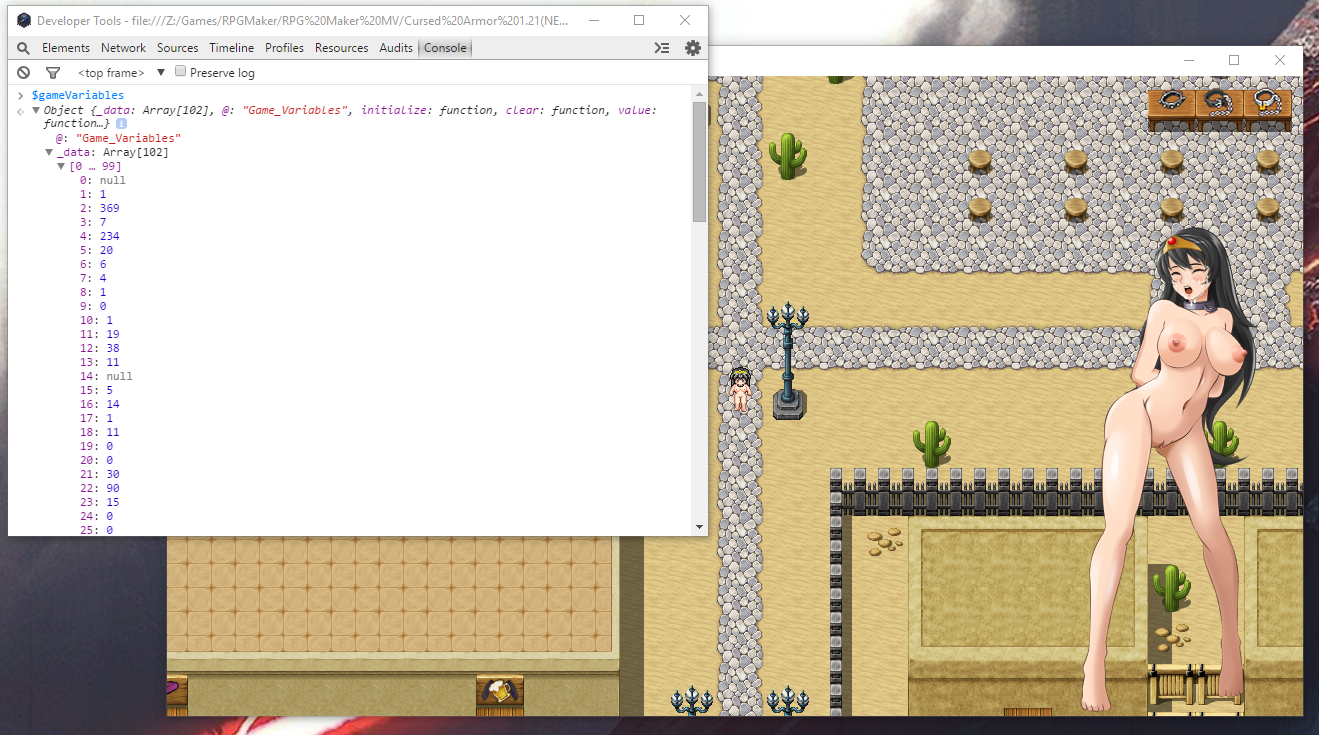This screenshot has height=735, width=1319.
Task: Click the console vertical scrollbar thumb
Action: click(699, 160)
